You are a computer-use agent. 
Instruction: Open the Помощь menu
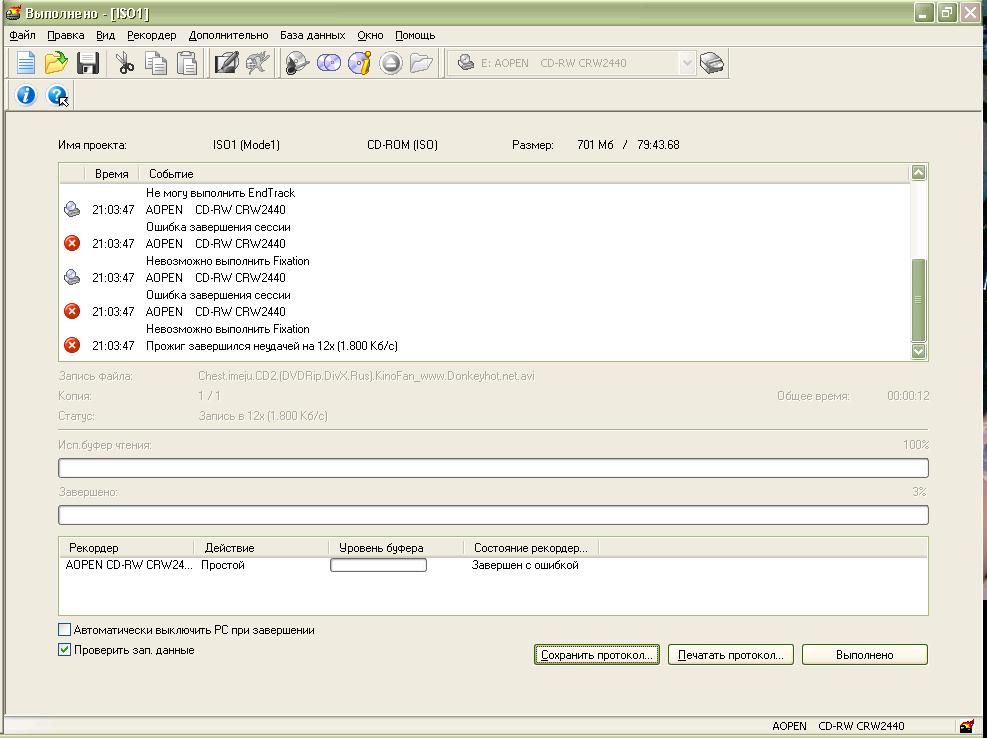(415, 35)
